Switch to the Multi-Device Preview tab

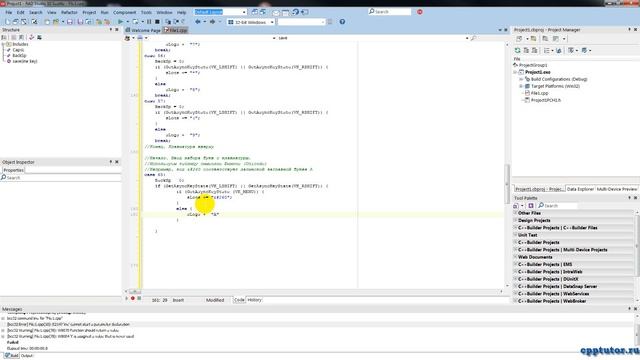pos(617,189)
